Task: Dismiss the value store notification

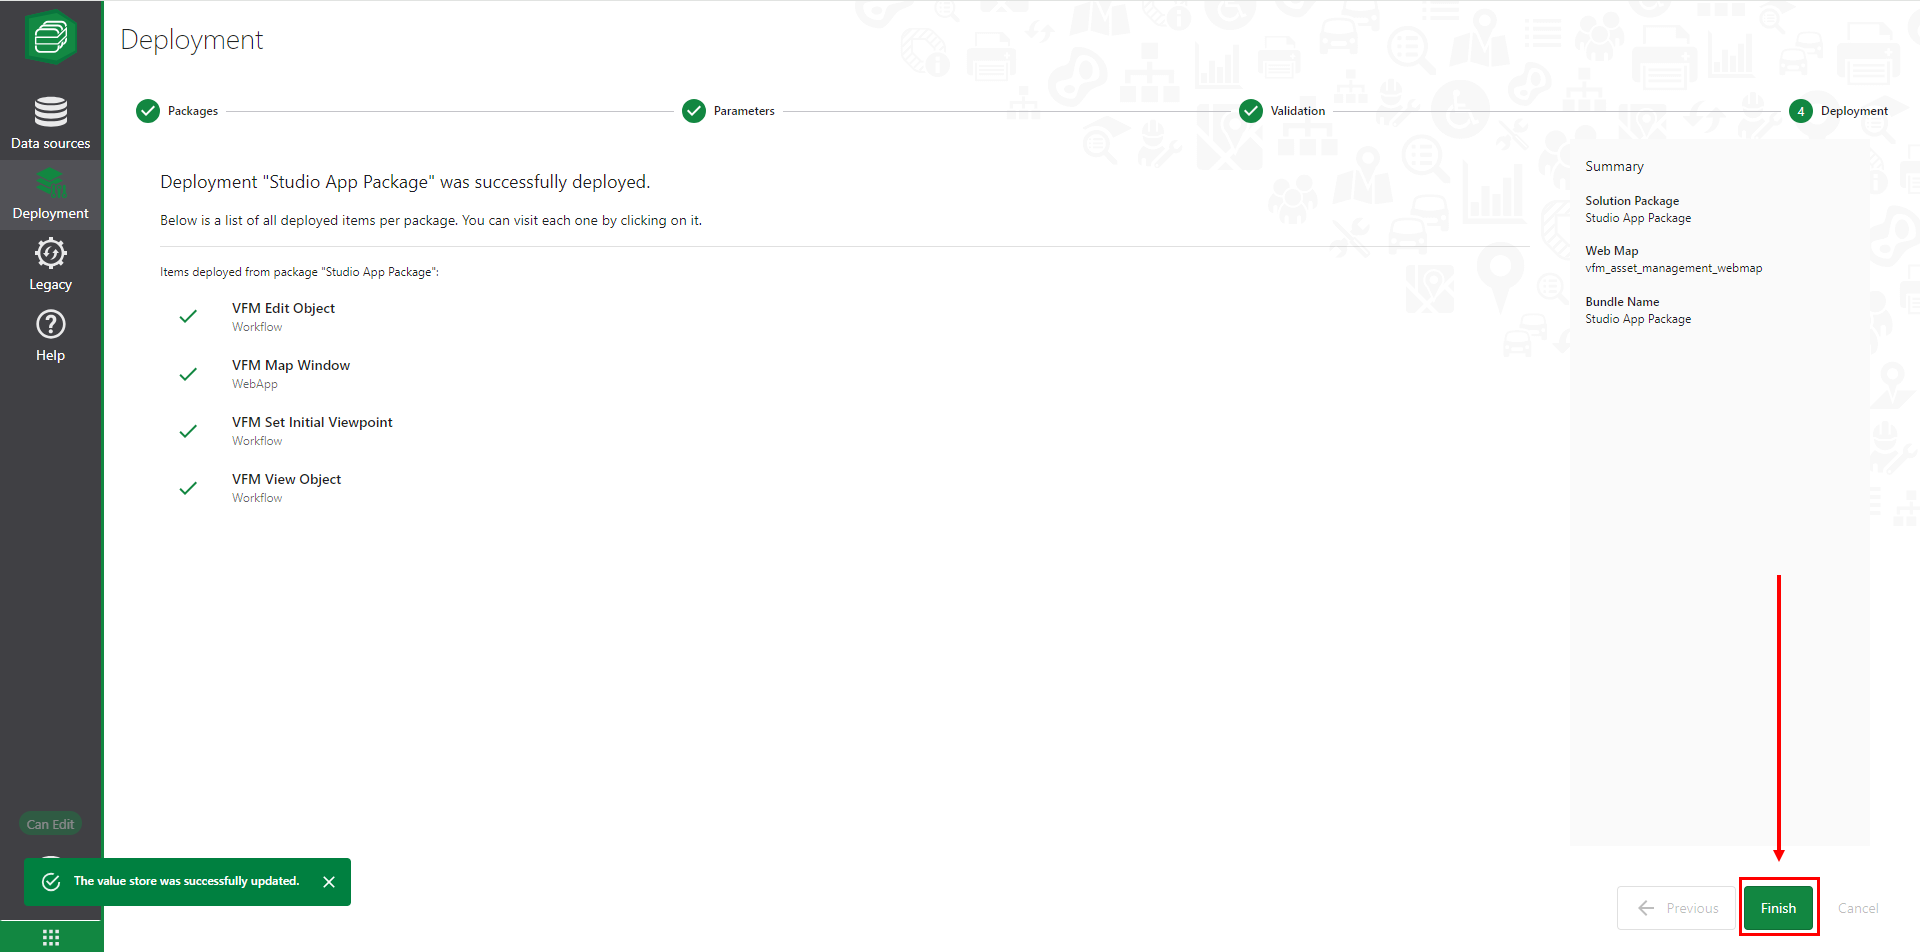Action: (329, 882)
